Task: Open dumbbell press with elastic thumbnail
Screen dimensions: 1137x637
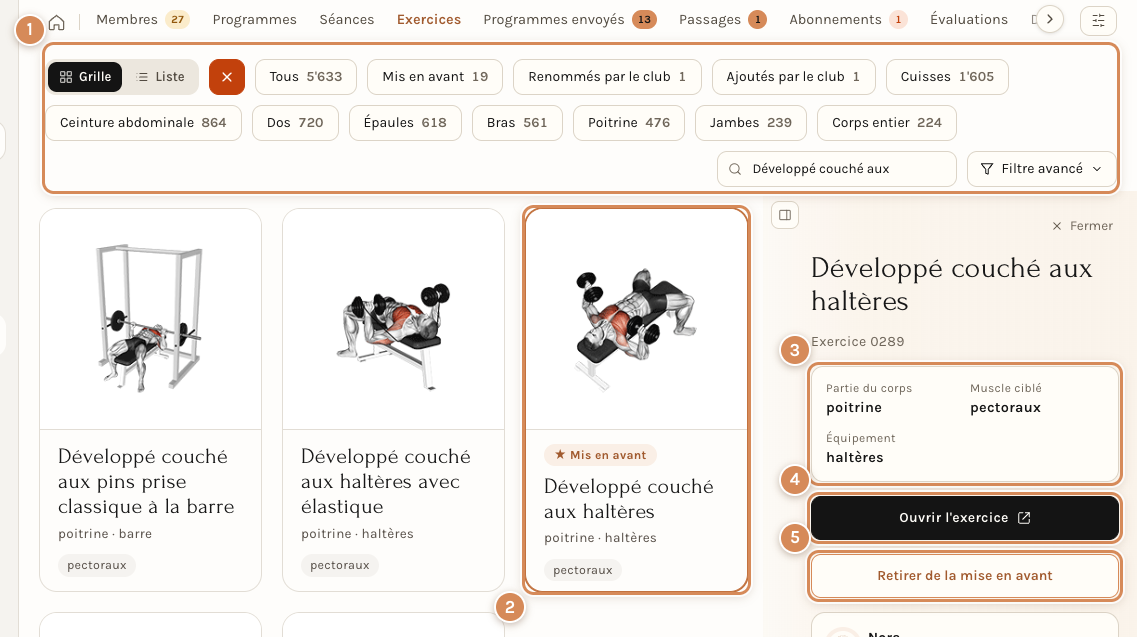Action: 393,319
